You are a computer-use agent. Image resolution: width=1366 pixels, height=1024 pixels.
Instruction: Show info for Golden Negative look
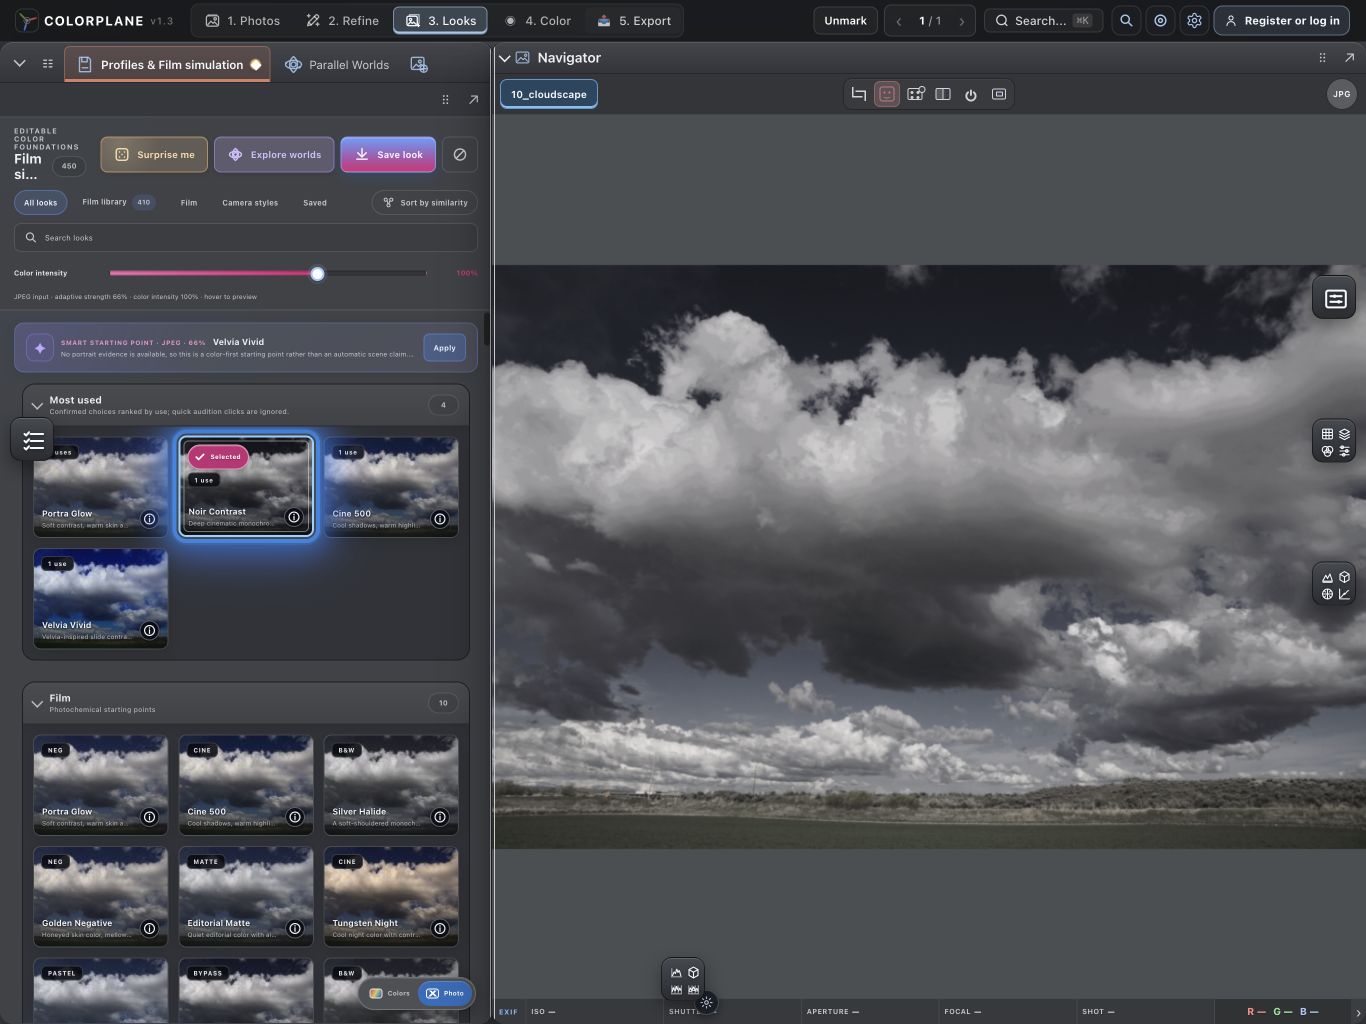point(149,929)
